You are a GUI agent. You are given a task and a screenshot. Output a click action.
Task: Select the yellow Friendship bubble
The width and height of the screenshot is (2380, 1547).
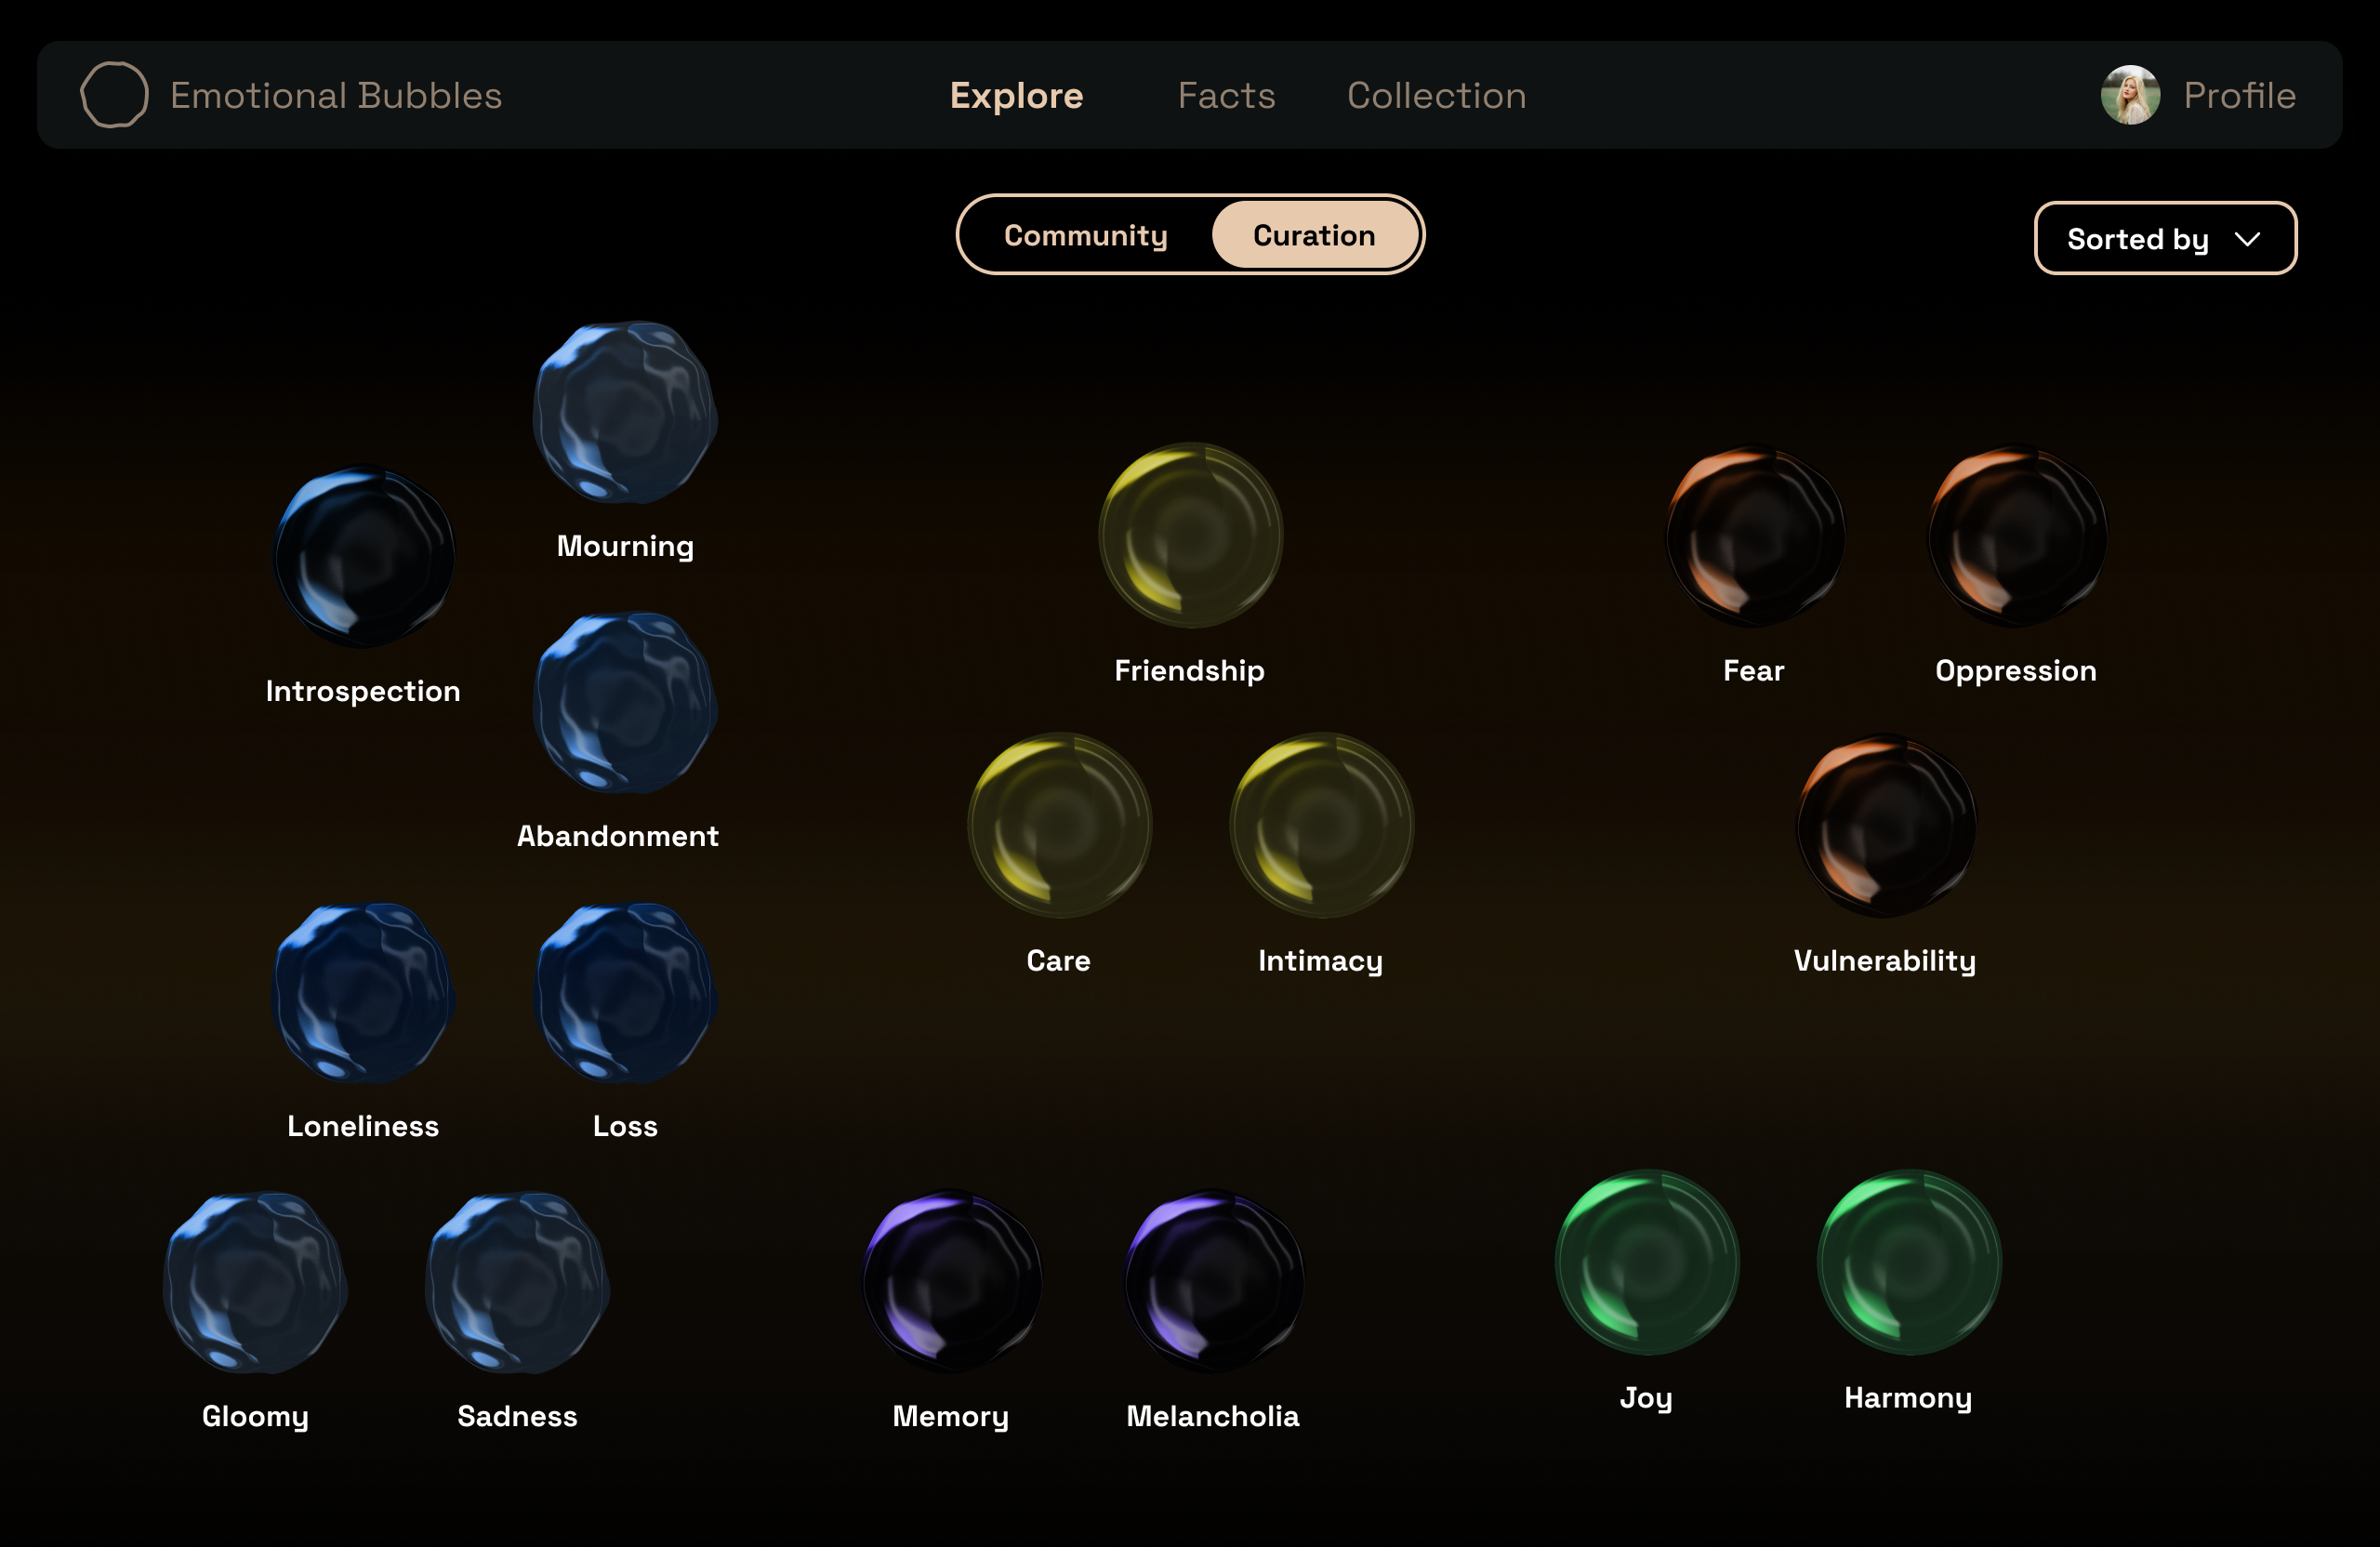[1190, 536]
